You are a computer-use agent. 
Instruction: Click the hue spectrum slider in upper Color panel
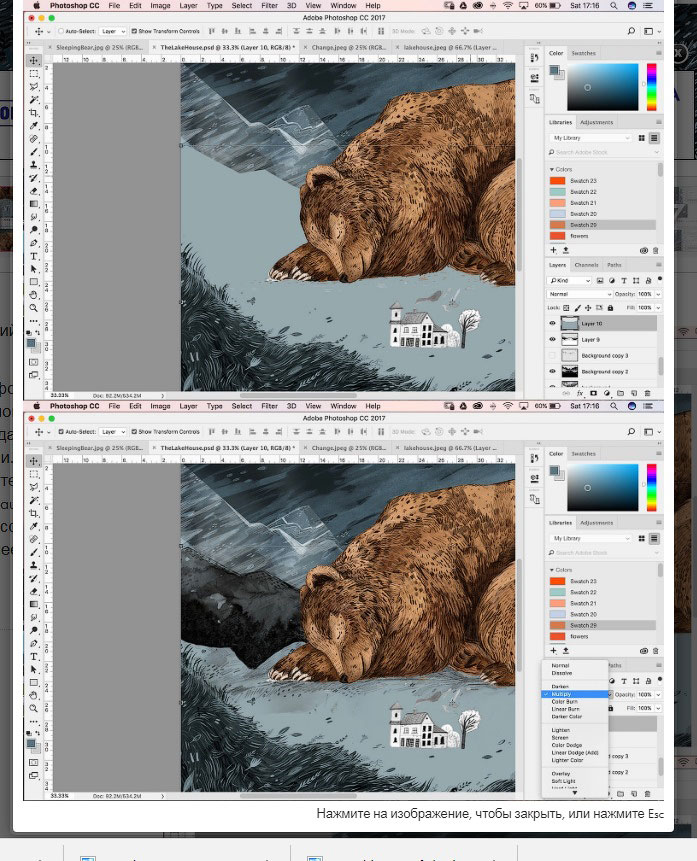651,87
